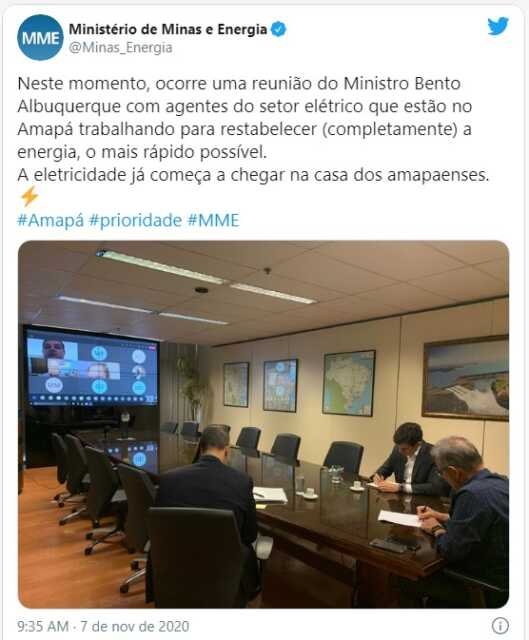Click the @Minas_Energia handle
The width and height of the screenshot is (529, 640).
(x=120, y=48)
